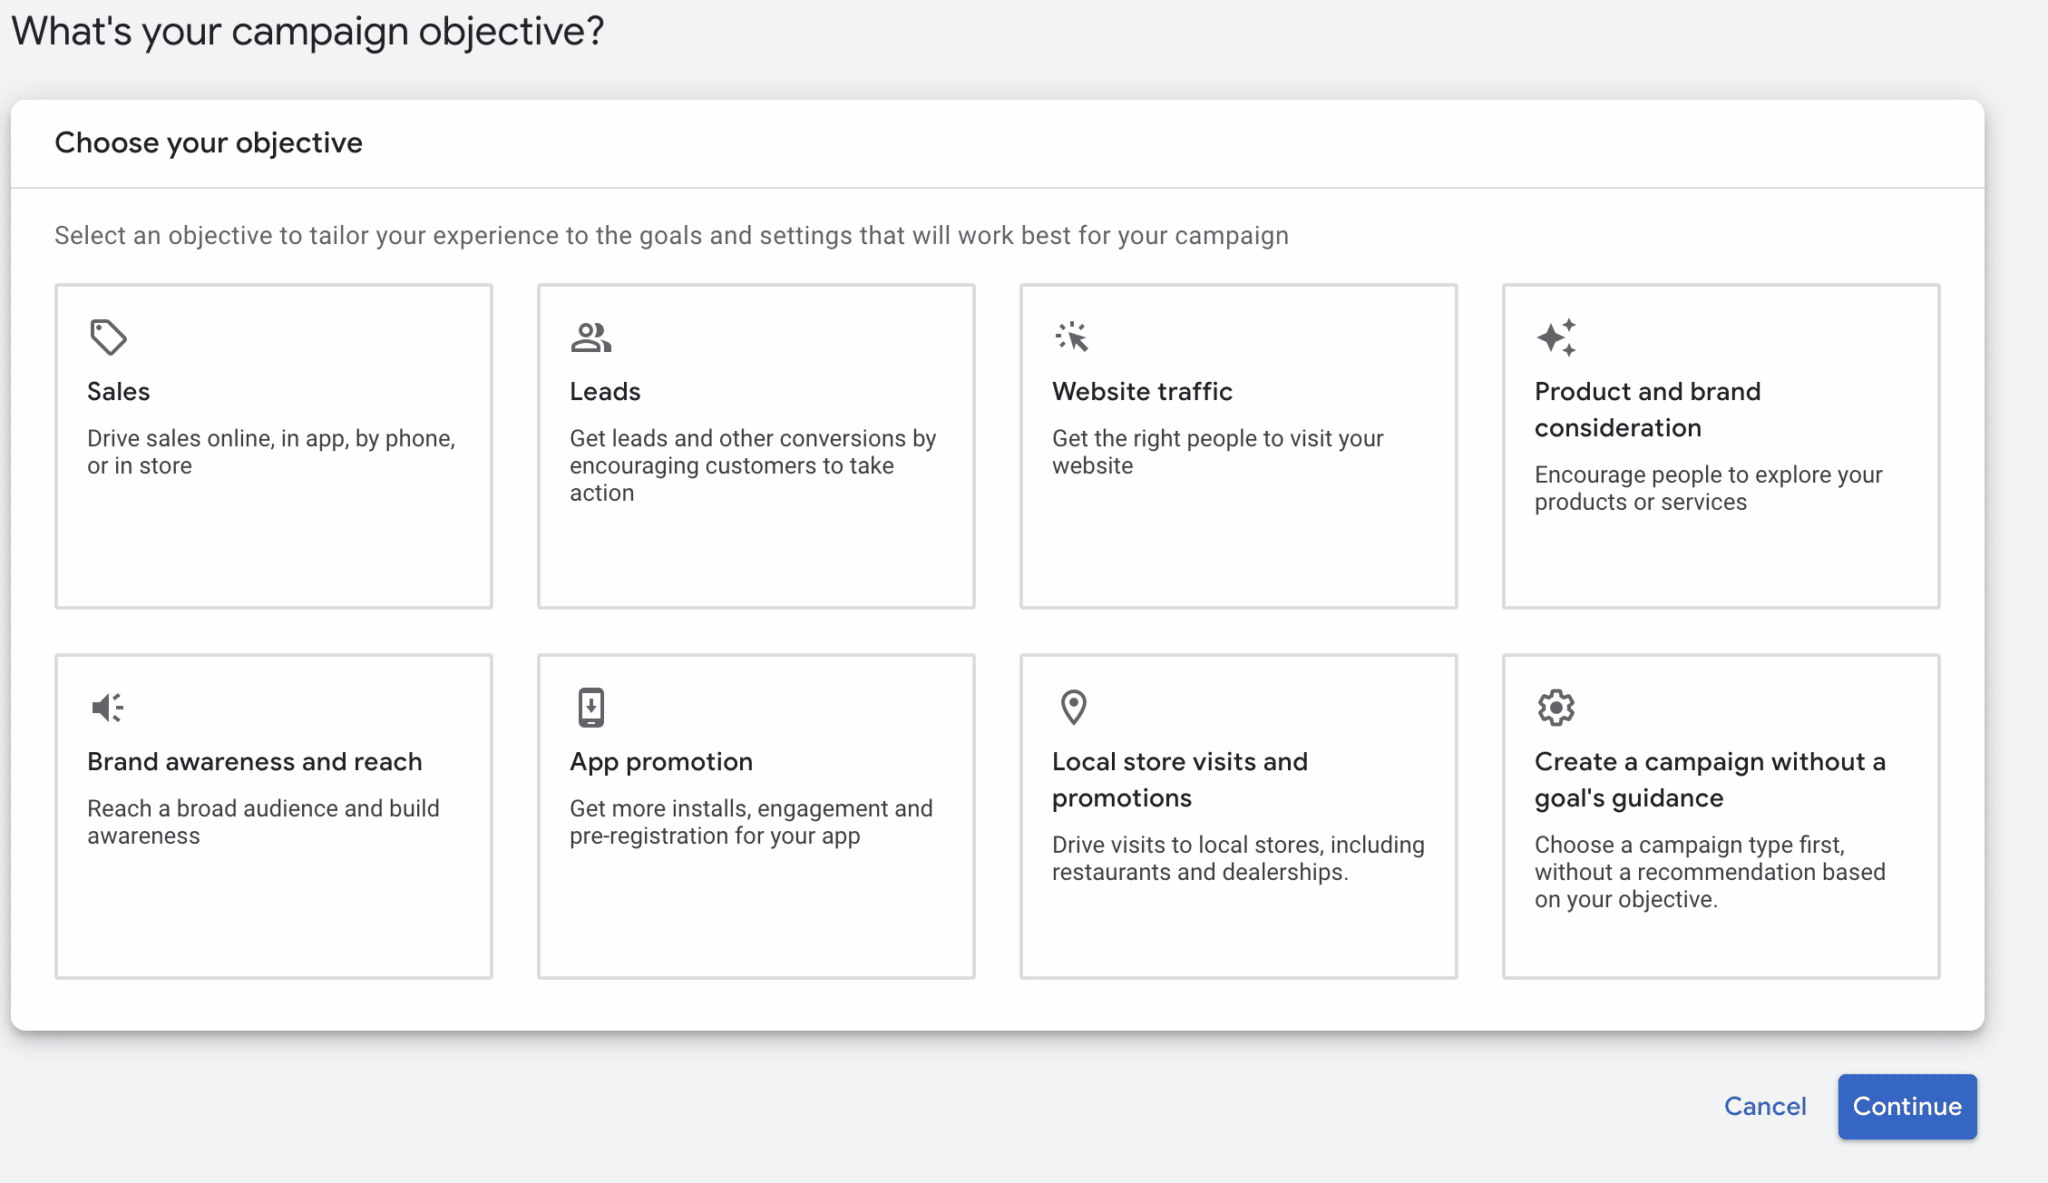Click 'Choose a campaign type first' description
The width and height of the screenshot is (2048, 1183).
[1710, 871]
